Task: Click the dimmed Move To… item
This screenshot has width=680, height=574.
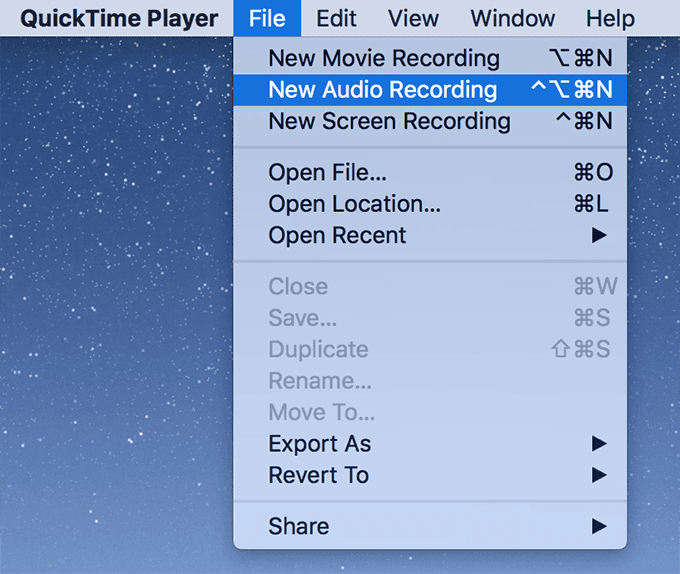Action: coord(430,412)
